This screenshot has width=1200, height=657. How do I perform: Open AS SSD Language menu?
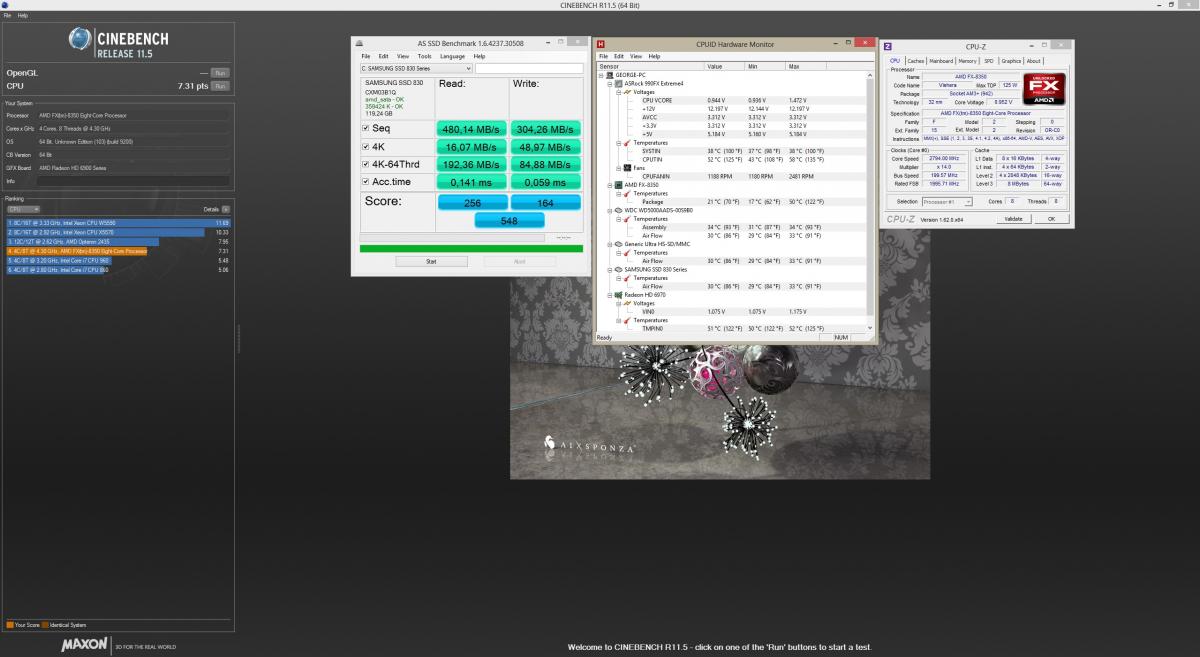pos(452,56)
